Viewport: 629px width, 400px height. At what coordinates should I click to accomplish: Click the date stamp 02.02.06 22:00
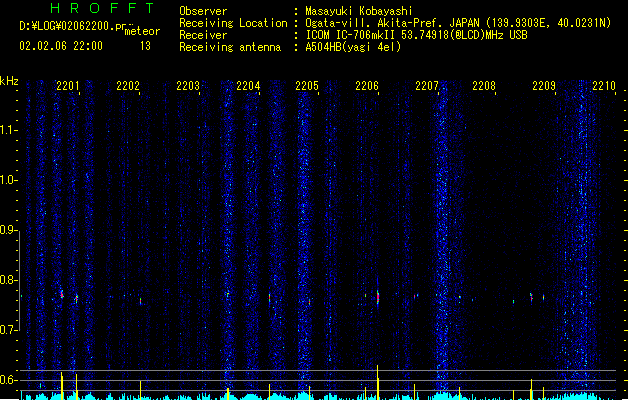[61, 46]
